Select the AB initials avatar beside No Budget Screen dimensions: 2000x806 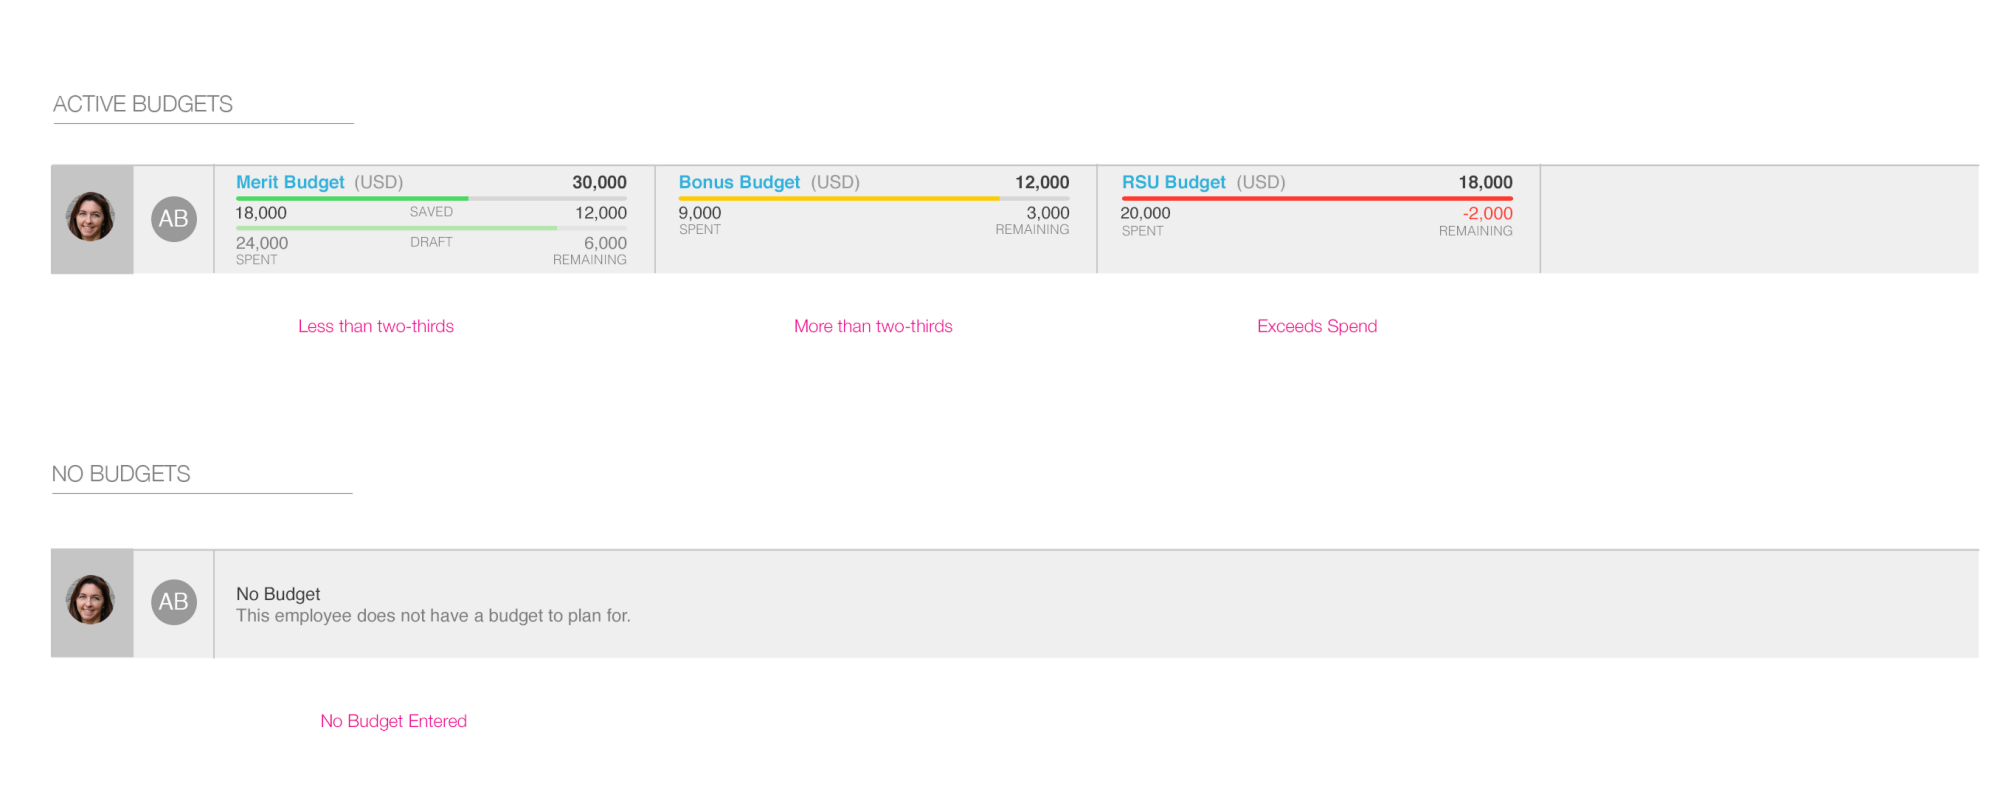[174, 602]
